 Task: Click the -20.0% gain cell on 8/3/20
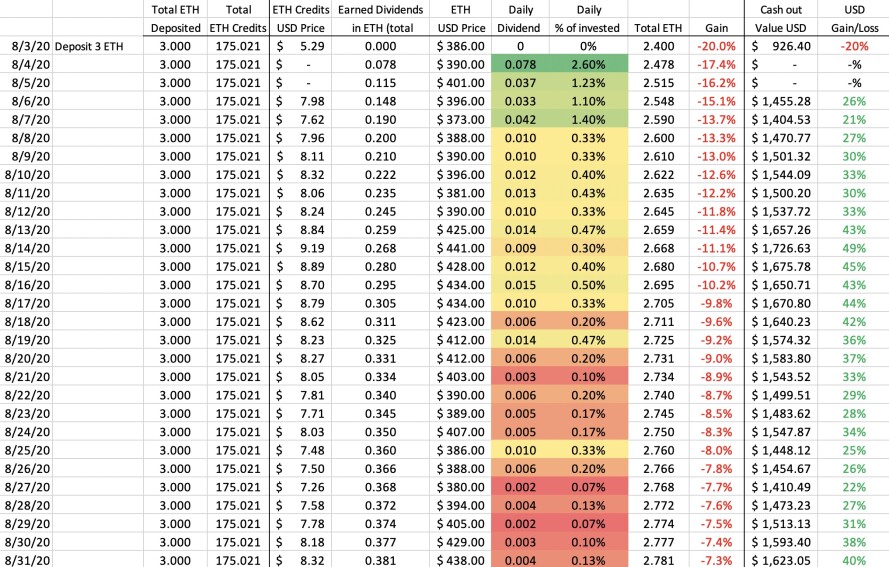click(716, 46)
